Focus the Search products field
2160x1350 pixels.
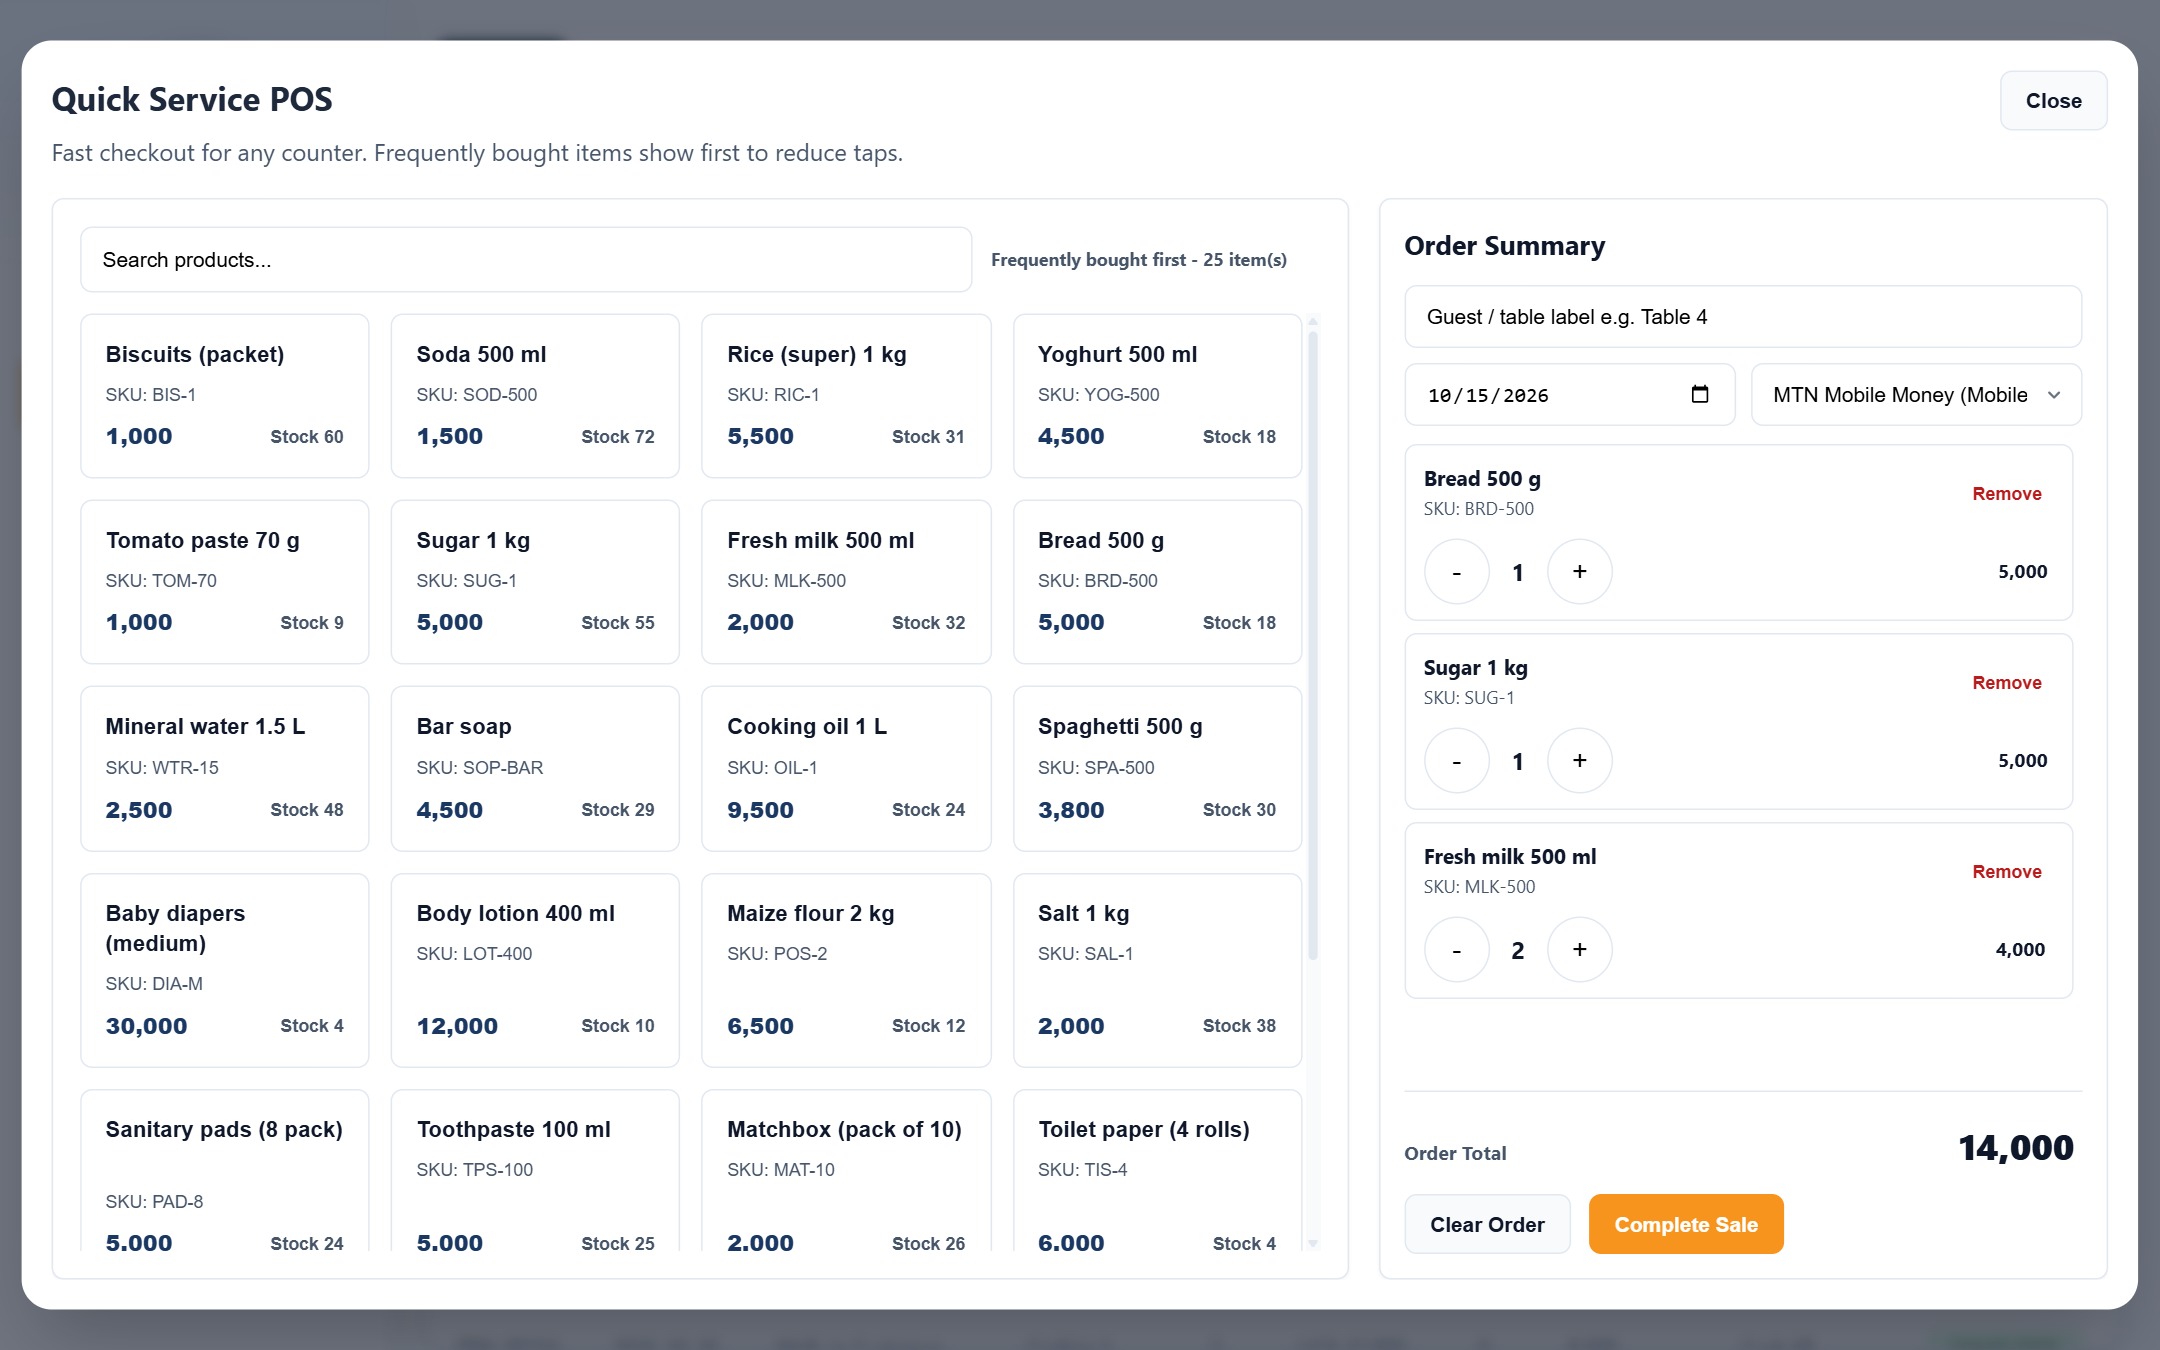[x=526, y=260]
